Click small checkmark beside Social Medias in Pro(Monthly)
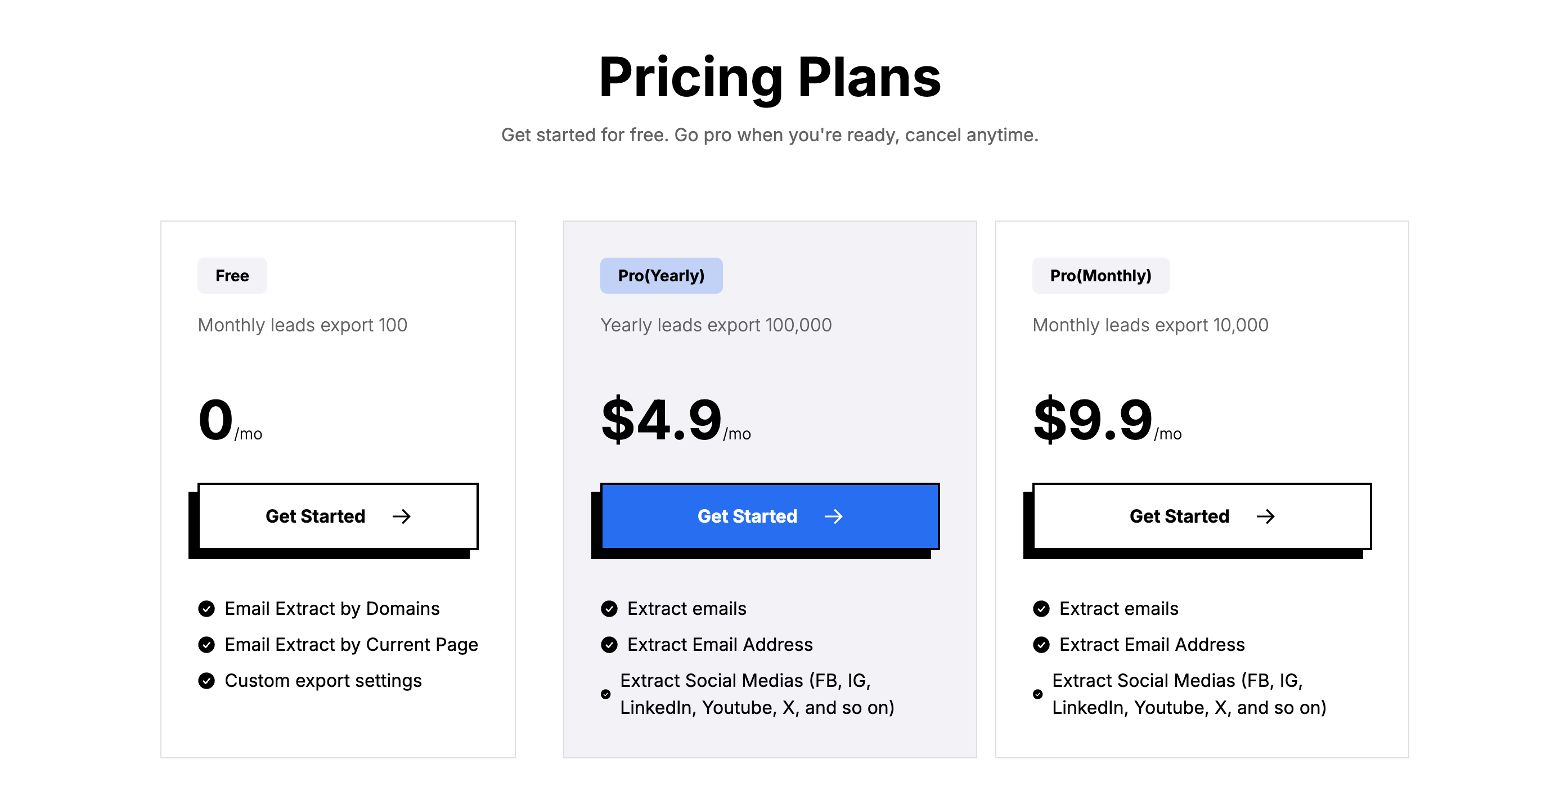Viewport: 1555px width, 800px height. 1038,694
